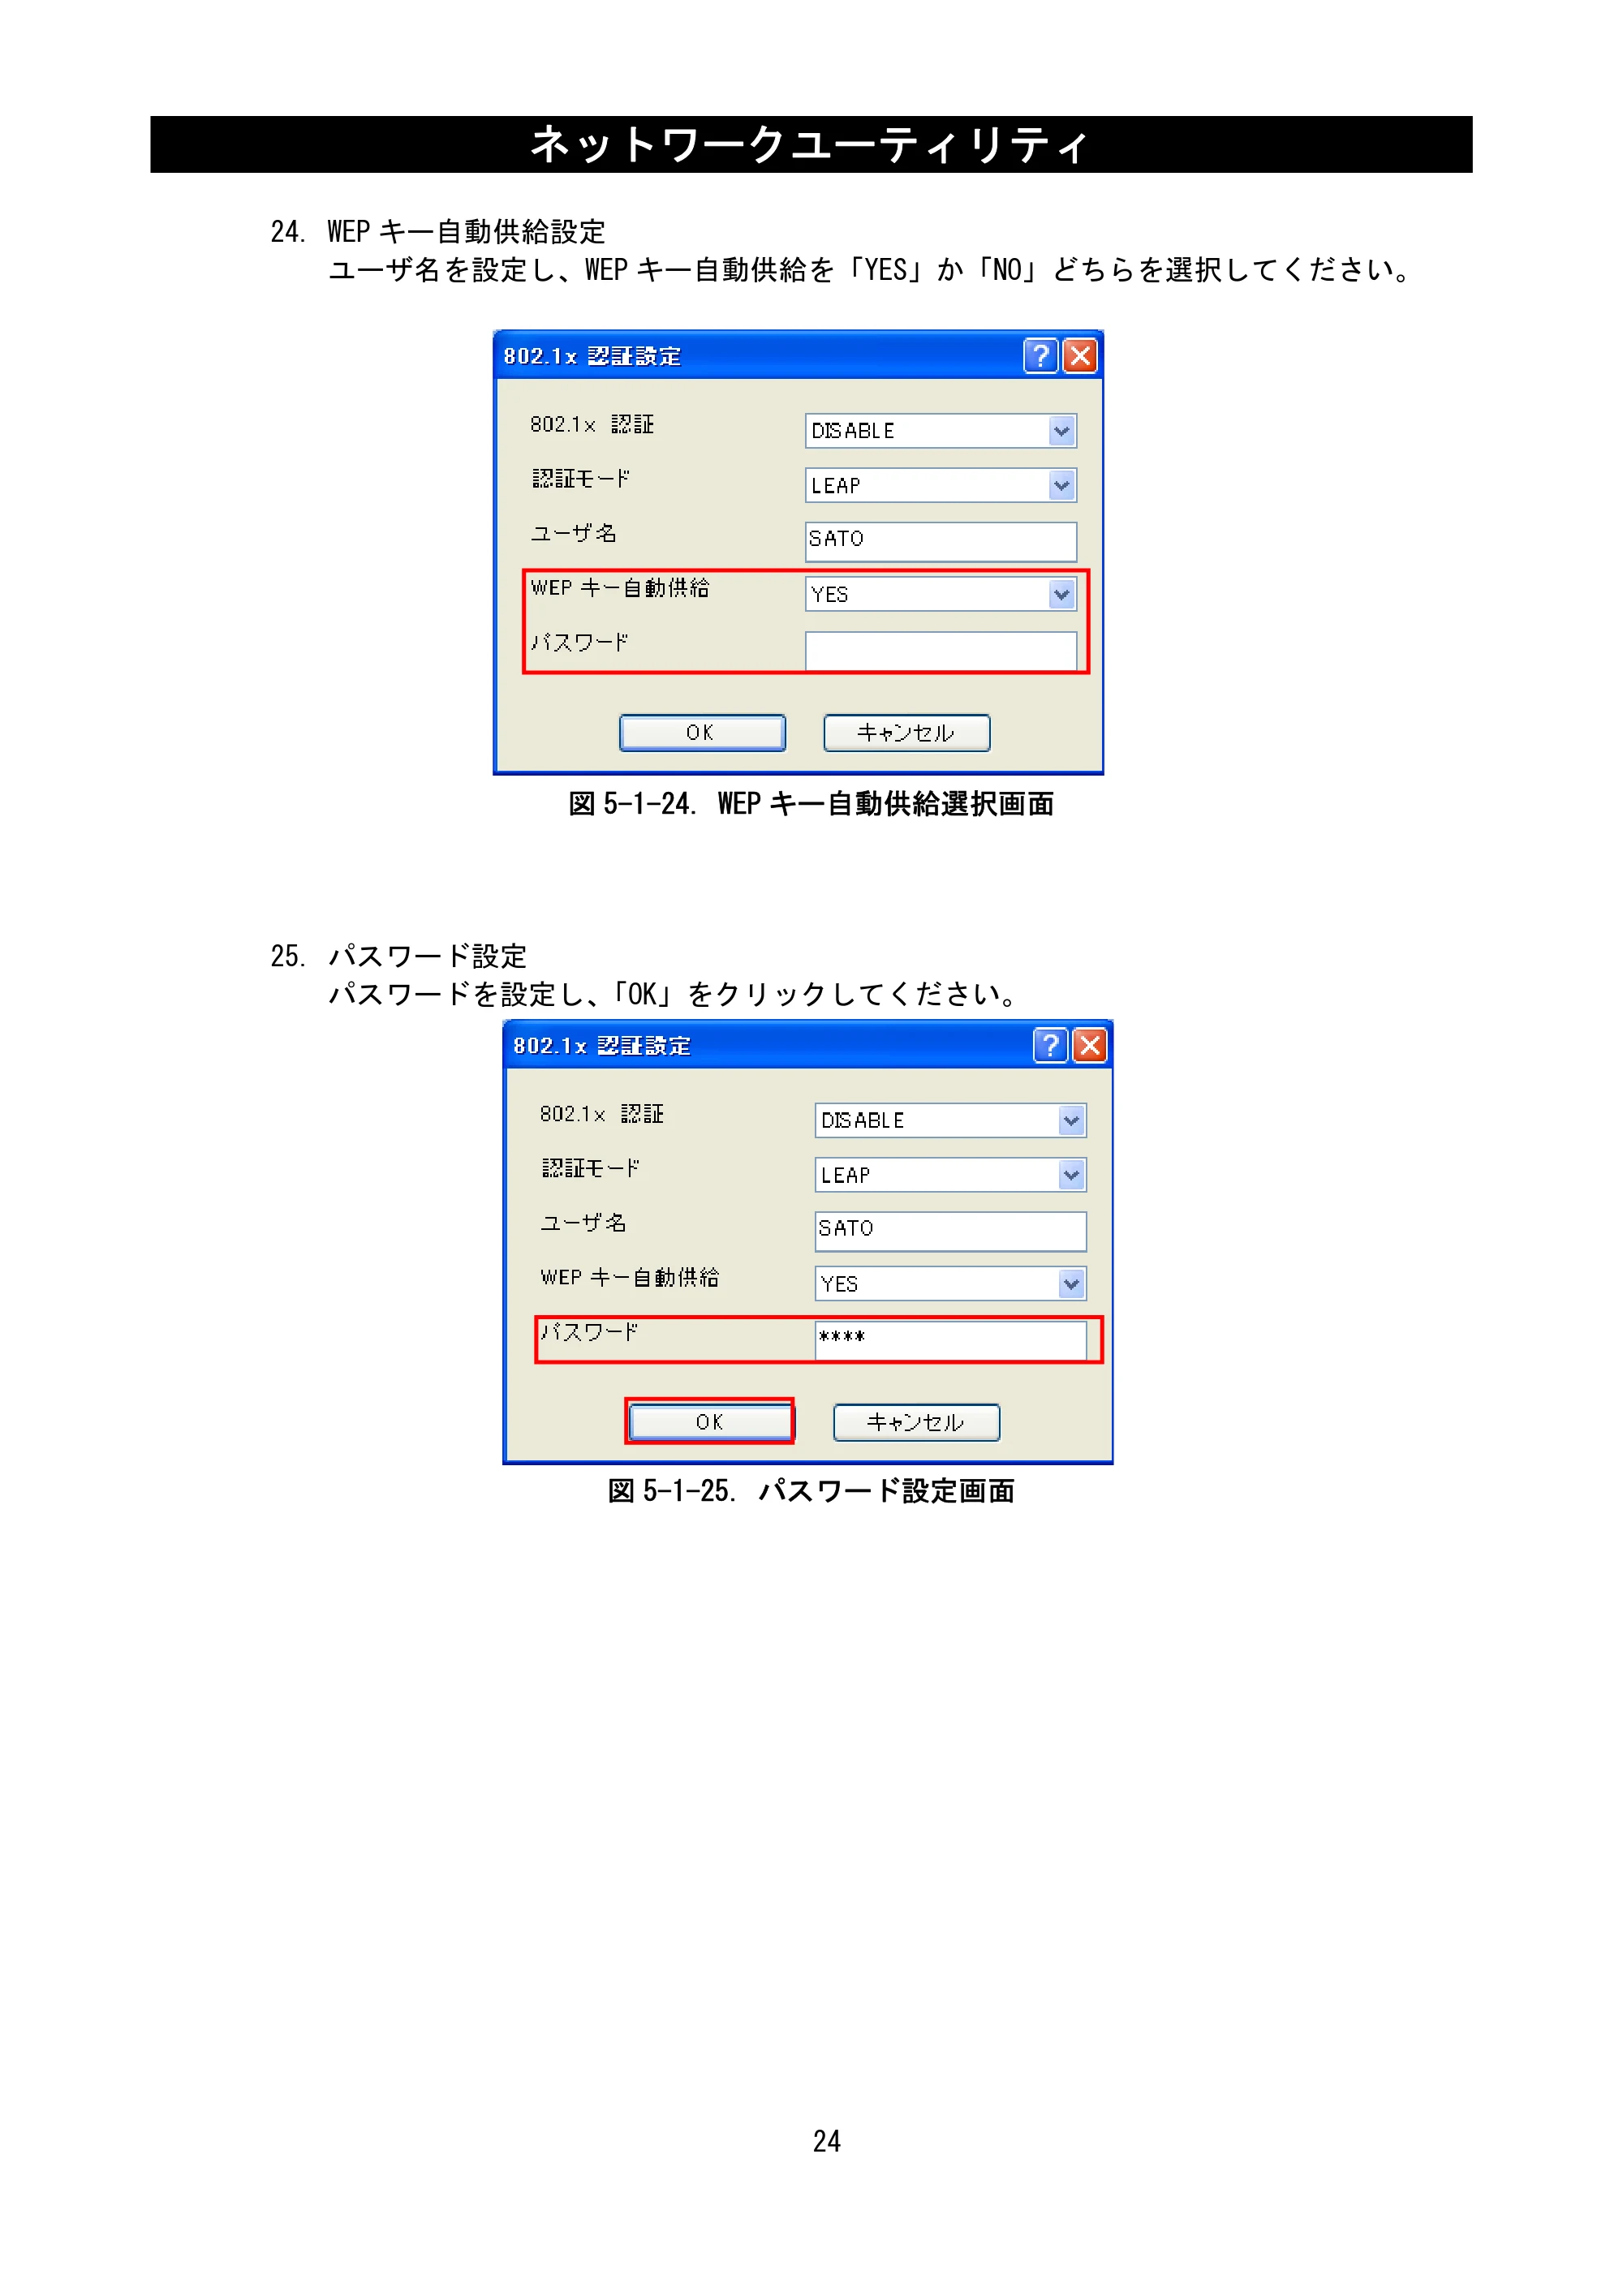The image size is (1623, 2296).
Task: Click キャンセル in the lower 802.1x dialog
Action: [917, 1422]
